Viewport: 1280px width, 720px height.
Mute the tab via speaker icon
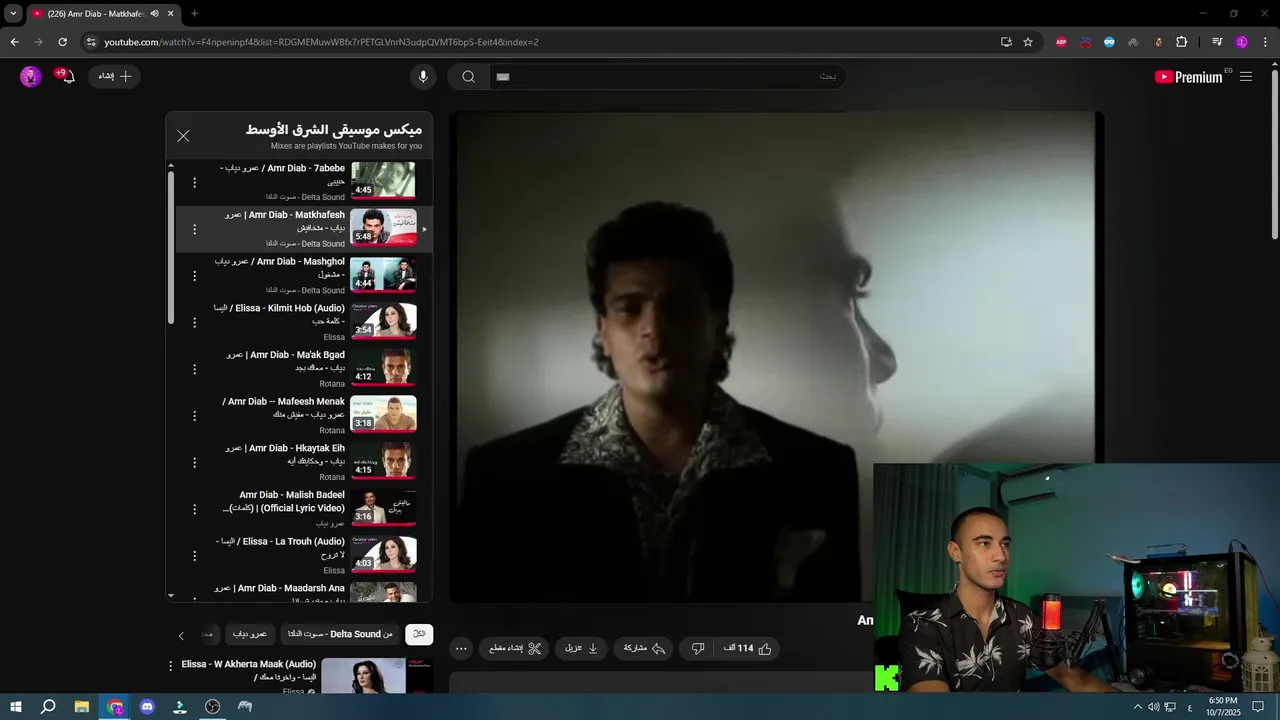(154, 14)
